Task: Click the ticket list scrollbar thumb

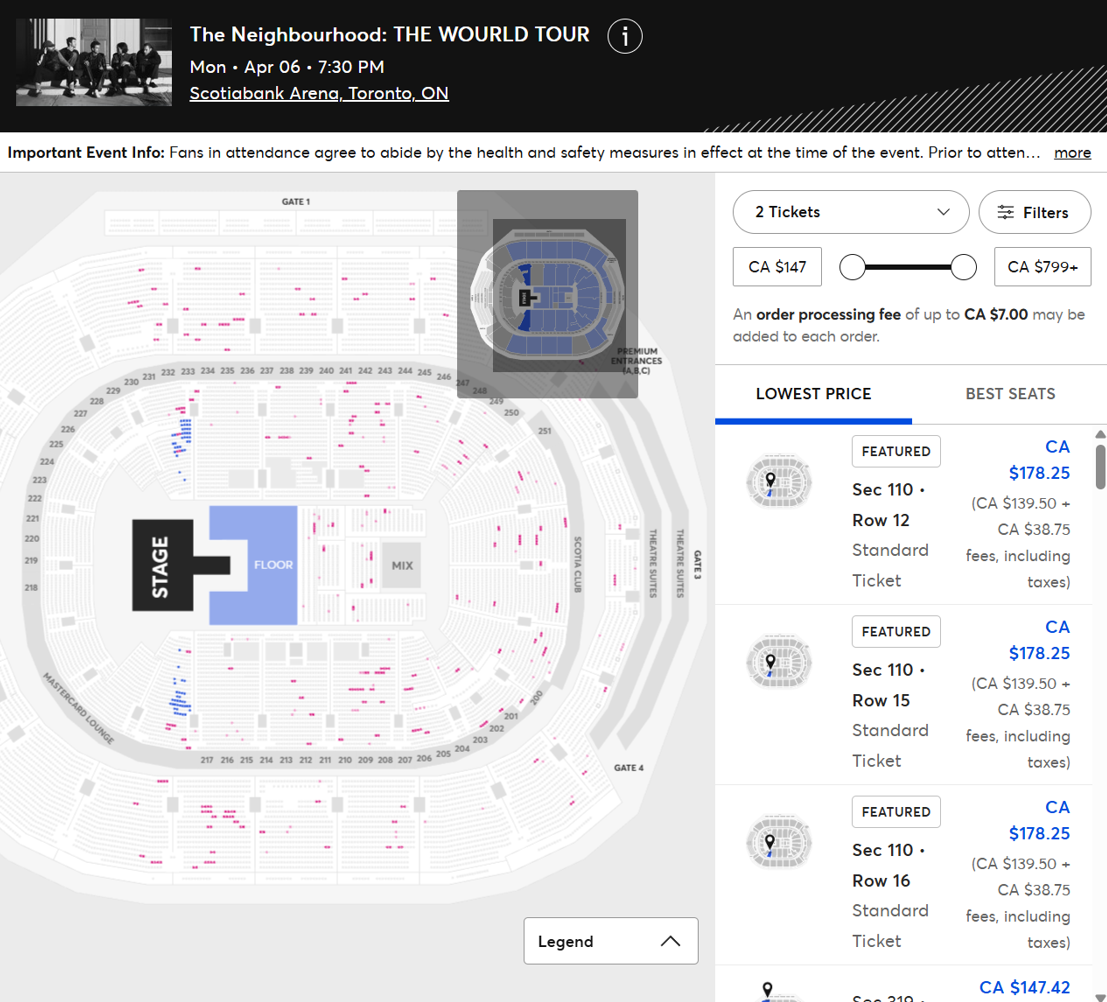Action: [1101, 466]
